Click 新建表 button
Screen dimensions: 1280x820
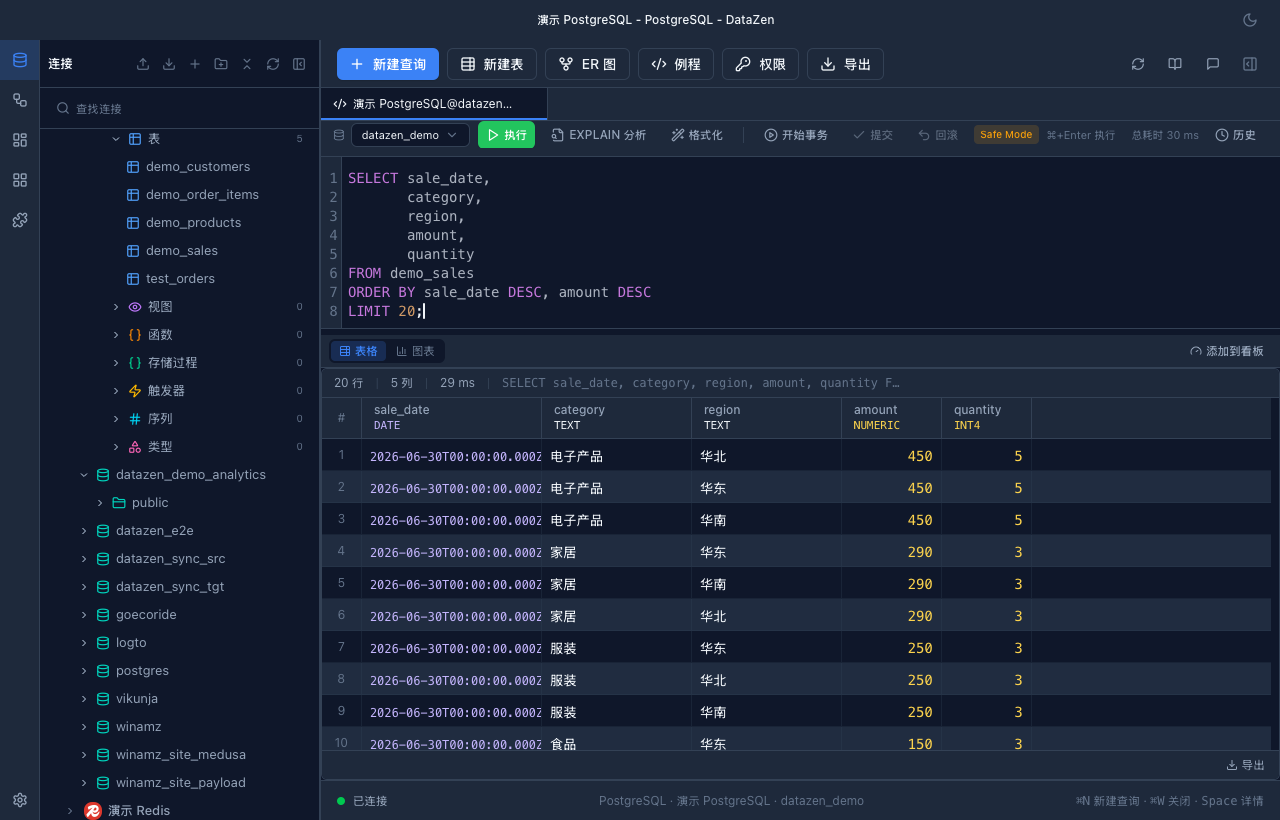coord(492,64)
